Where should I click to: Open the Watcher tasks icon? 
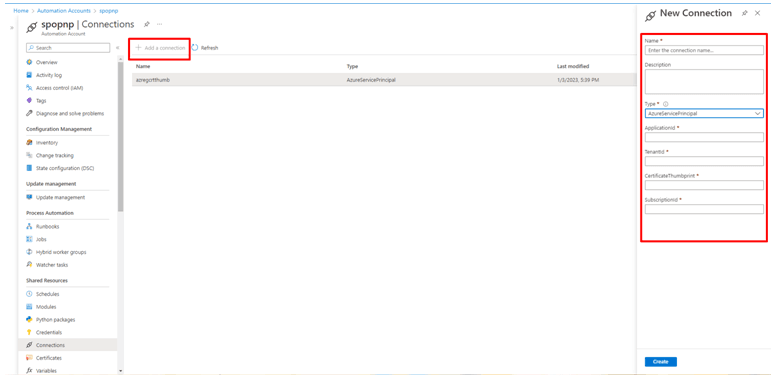[x=29, y=265]
